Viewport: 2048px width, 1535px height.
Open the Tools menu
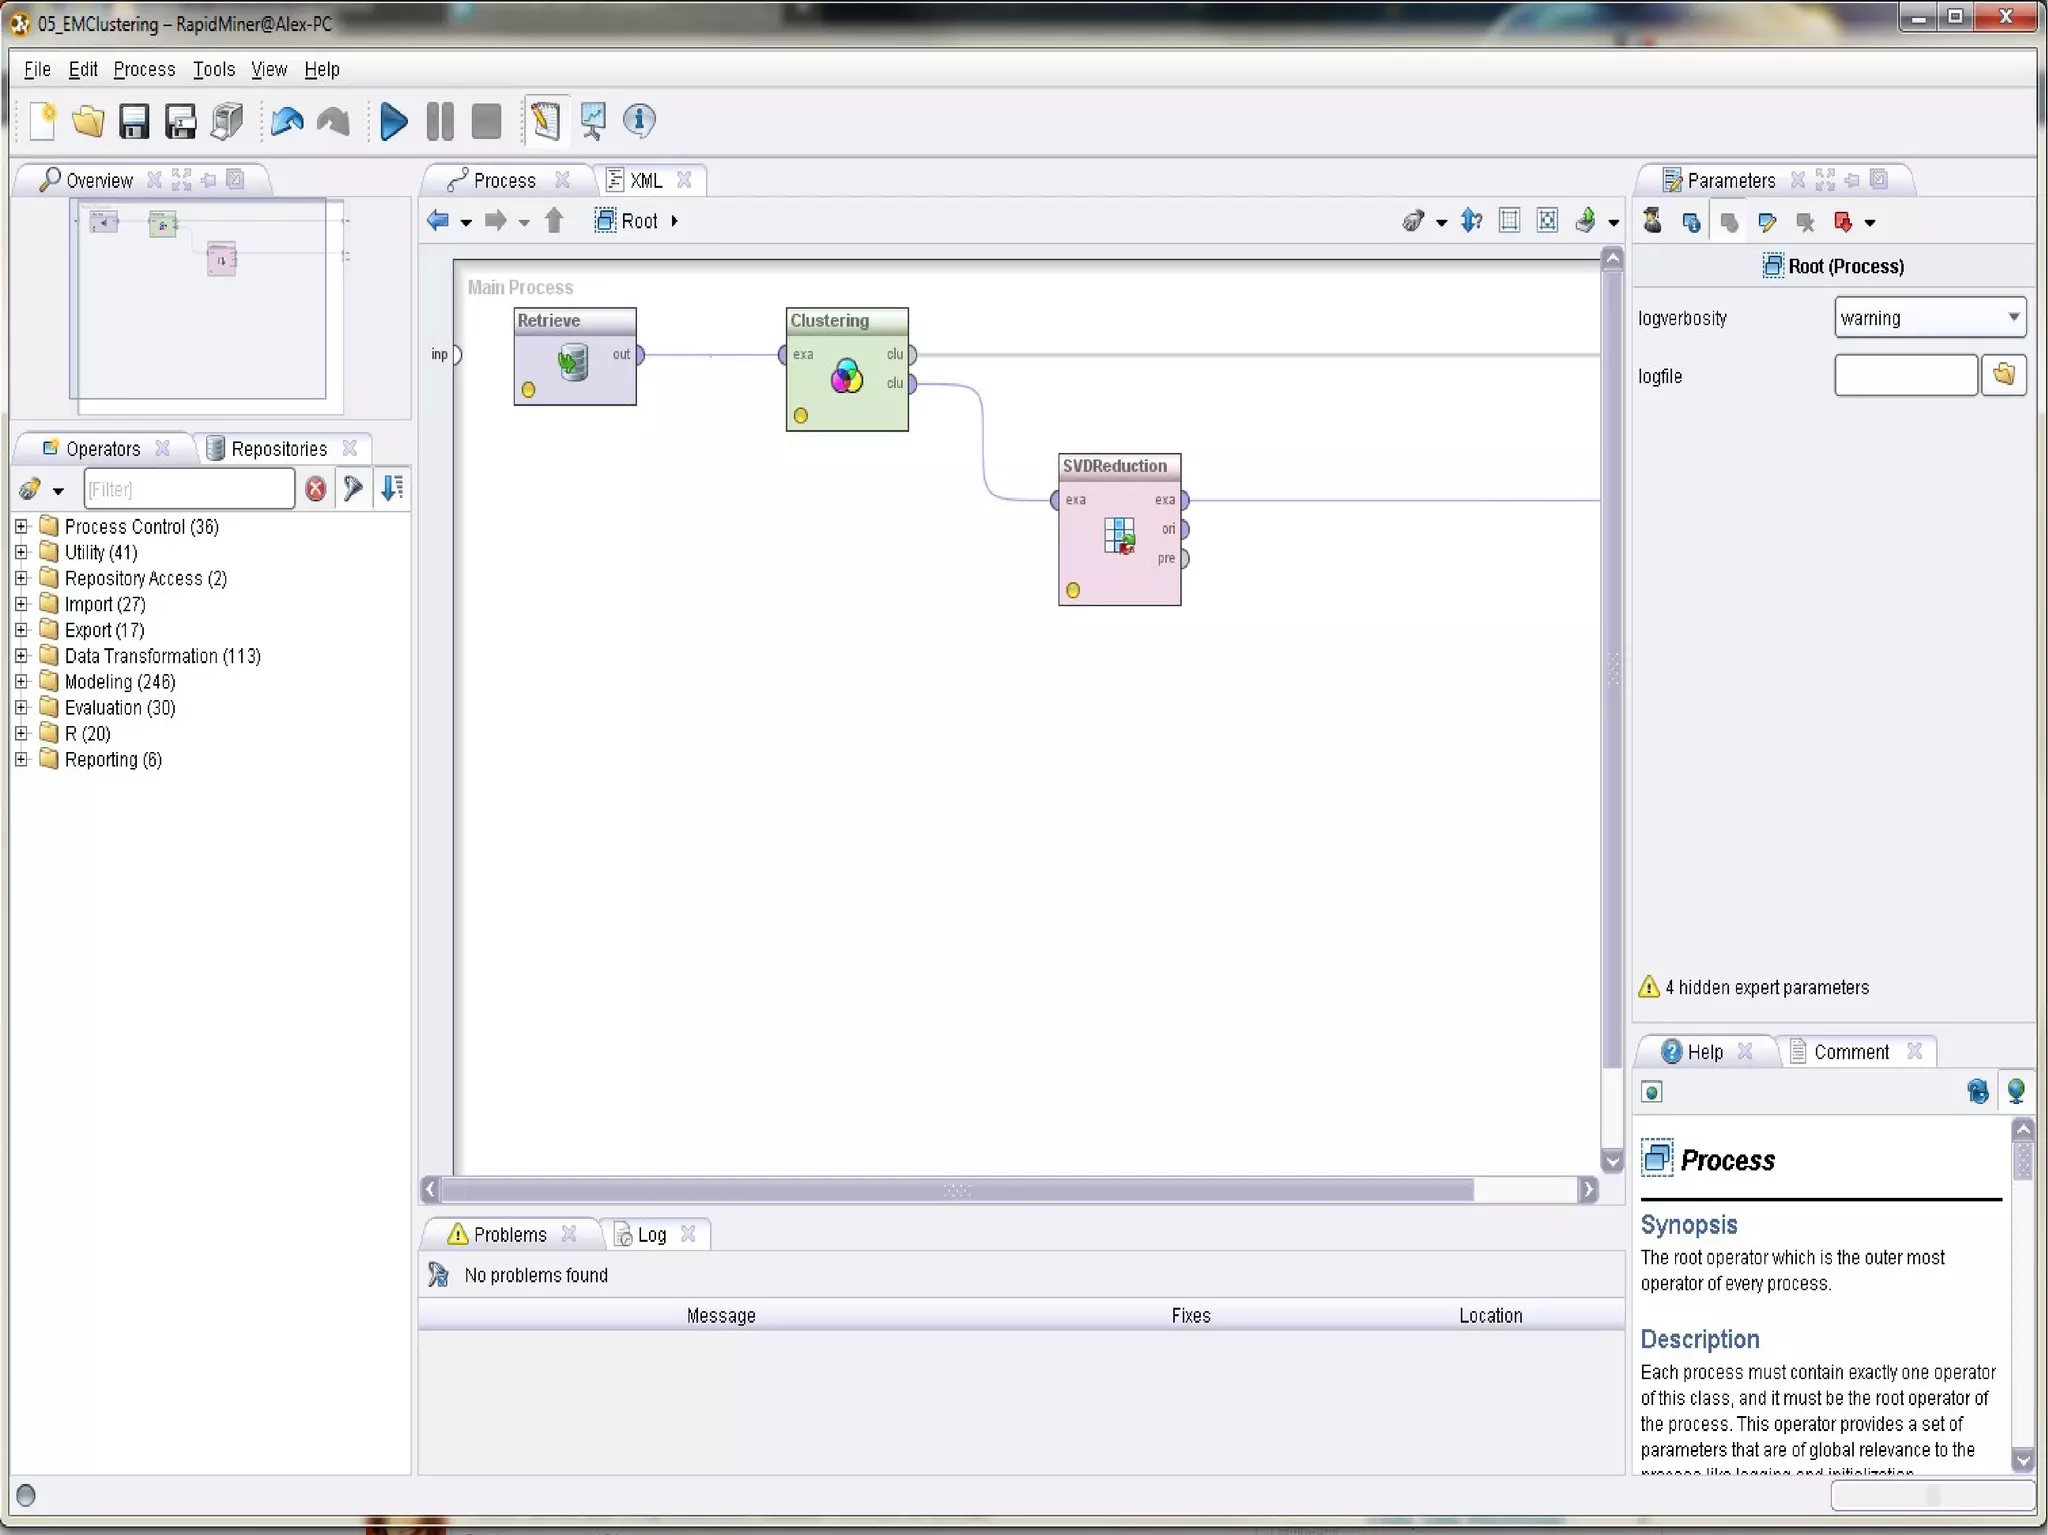point(214,69)
